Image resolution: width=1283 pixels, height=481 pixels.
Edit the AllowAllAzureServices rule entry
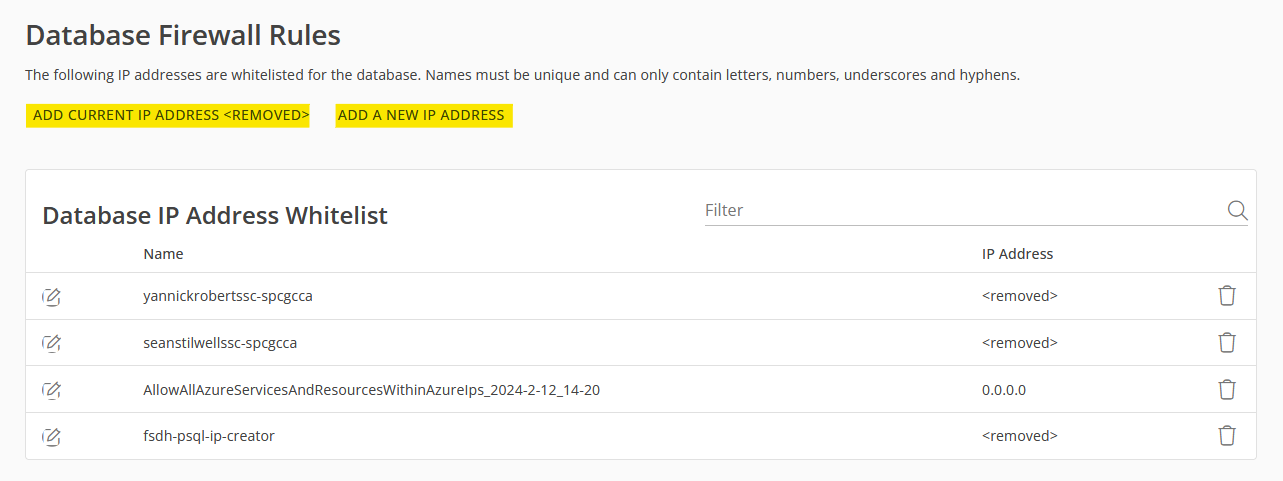[x=52, y=390]
